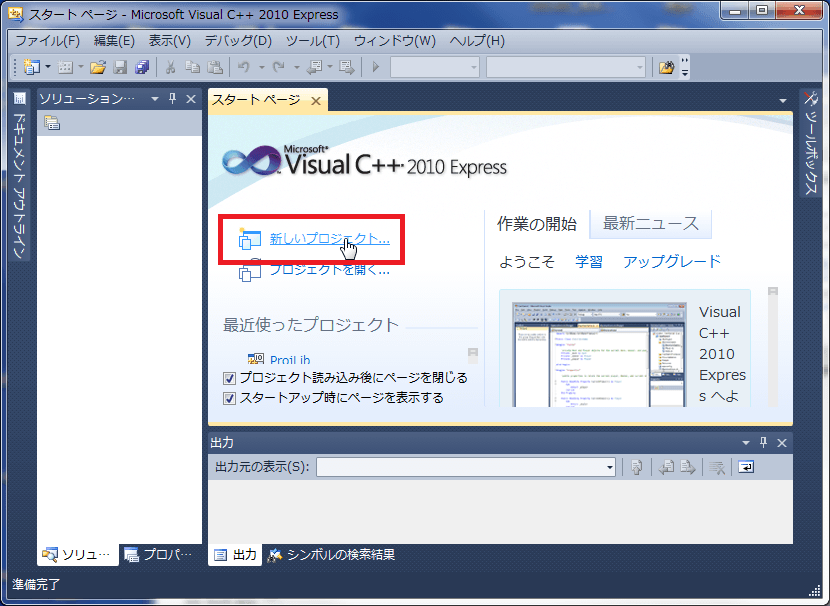Viewport: 830px width, 606px height.
Task: Toggle word wrap in the 出力 toolbar
Action: pyautogui.click(x=746, y=467)
